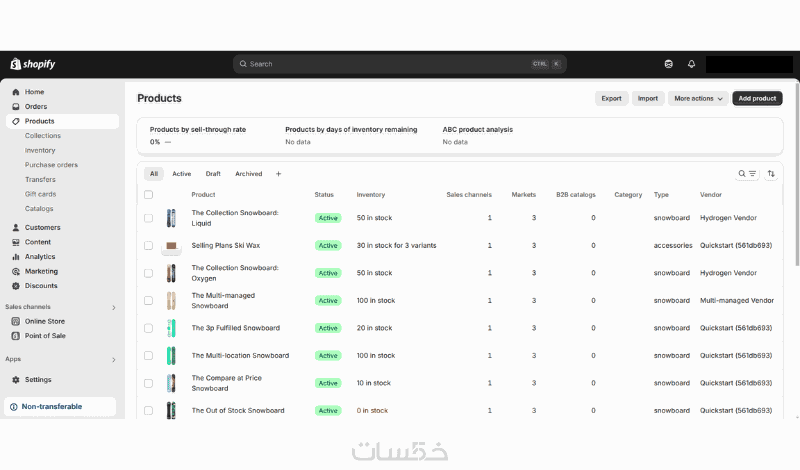Open Gift cards in sidebar
This screenshot has height=470, width=800.
[x=40, y=194]
